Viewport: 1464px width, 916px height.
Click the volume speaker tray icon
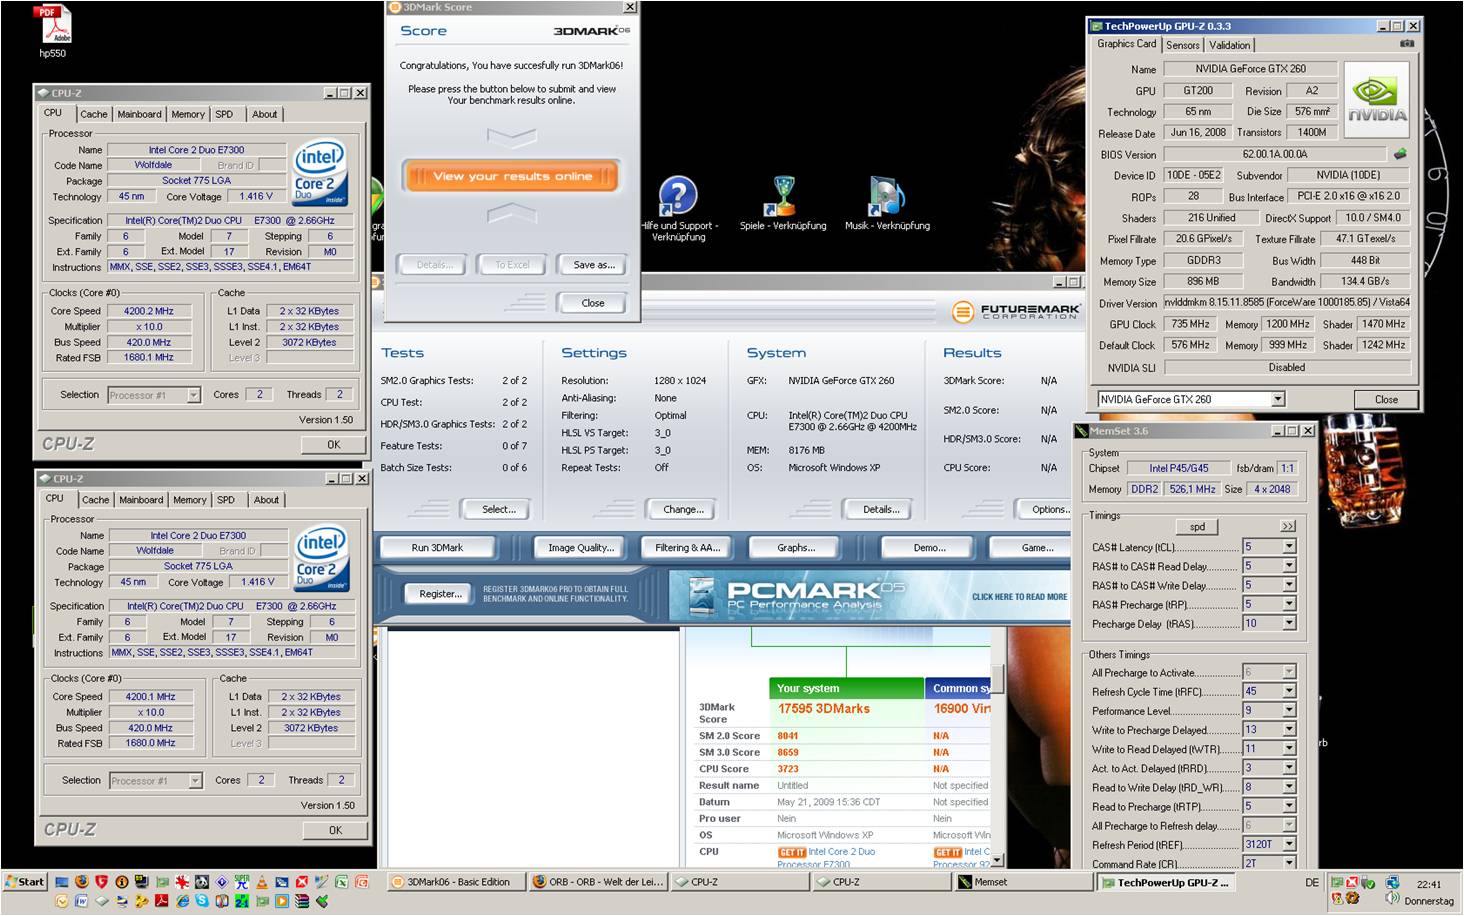point(1392,899)
